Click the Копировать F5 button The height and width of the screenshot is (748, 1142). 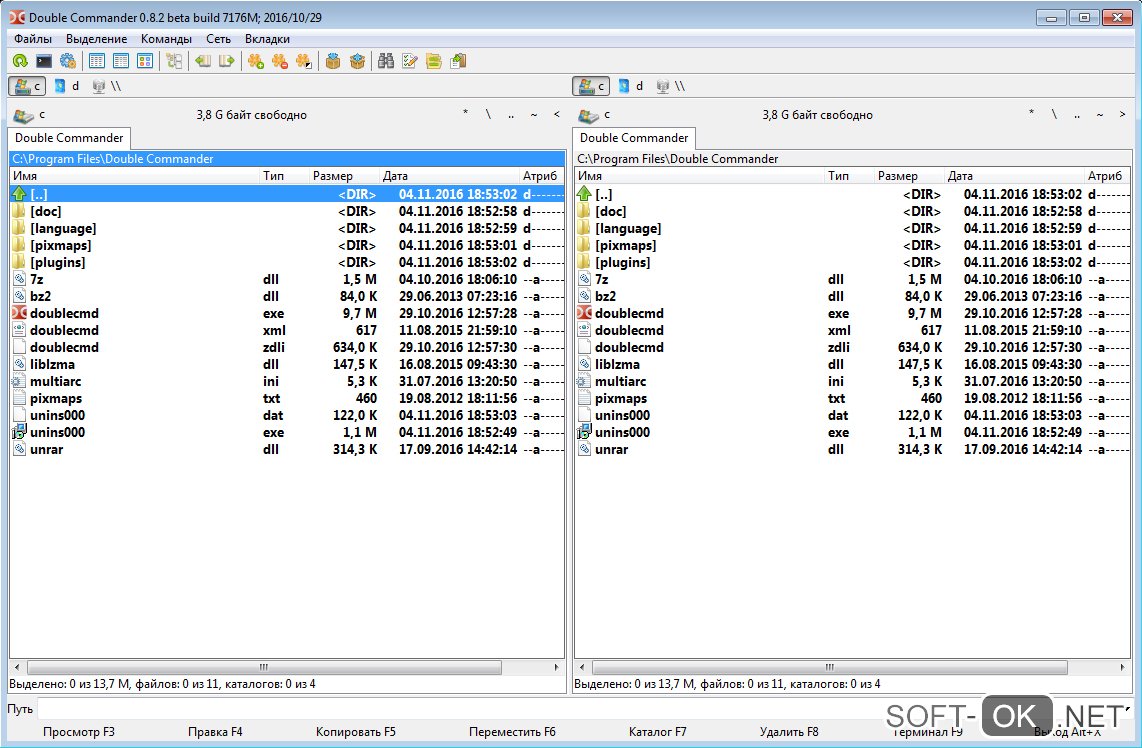pyautogui.click(x=355, y=732)
